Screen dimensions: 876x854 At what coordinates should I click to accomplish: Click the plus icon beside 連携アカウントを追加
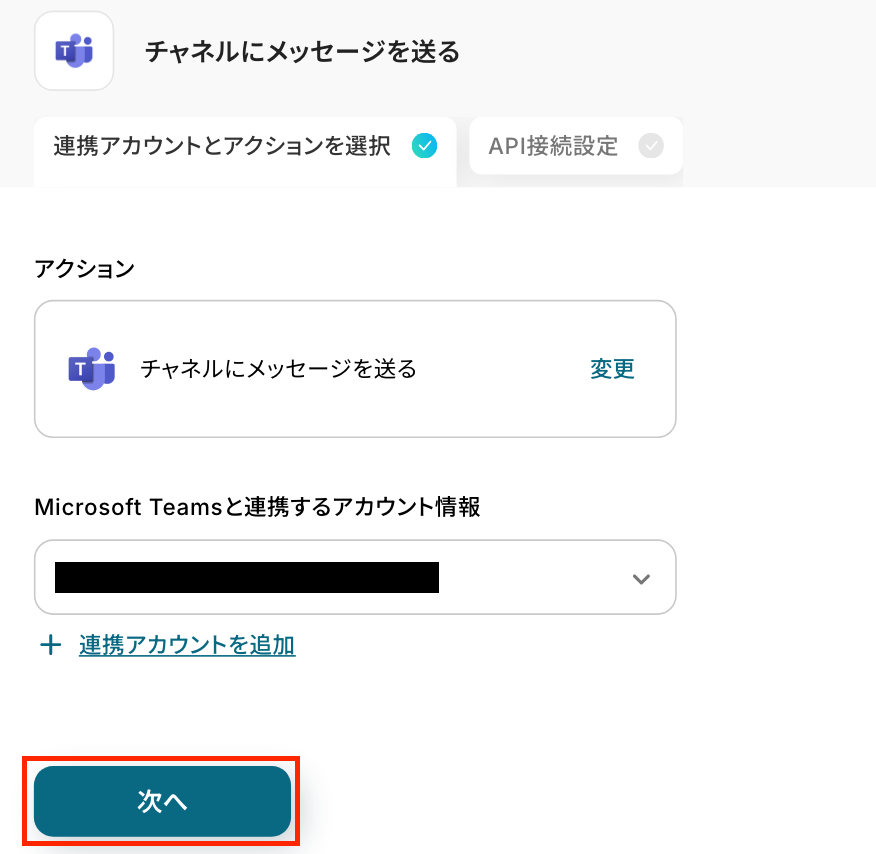point(50,645)
